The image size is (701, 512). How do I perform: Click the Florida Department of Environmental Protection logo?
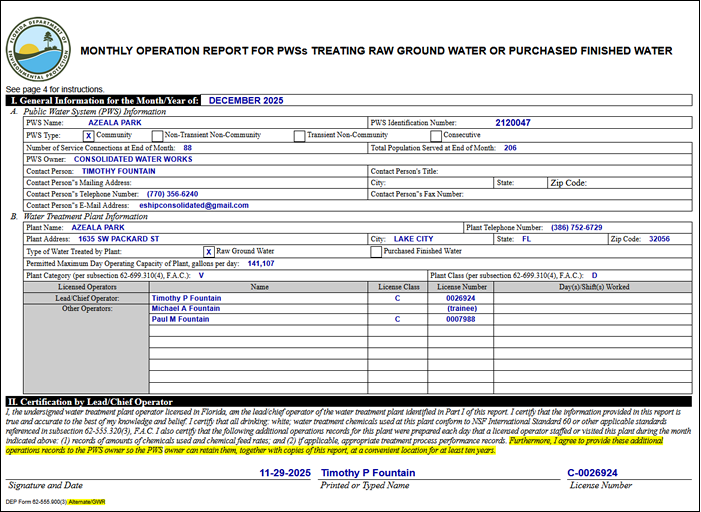[x=41, y=47]
